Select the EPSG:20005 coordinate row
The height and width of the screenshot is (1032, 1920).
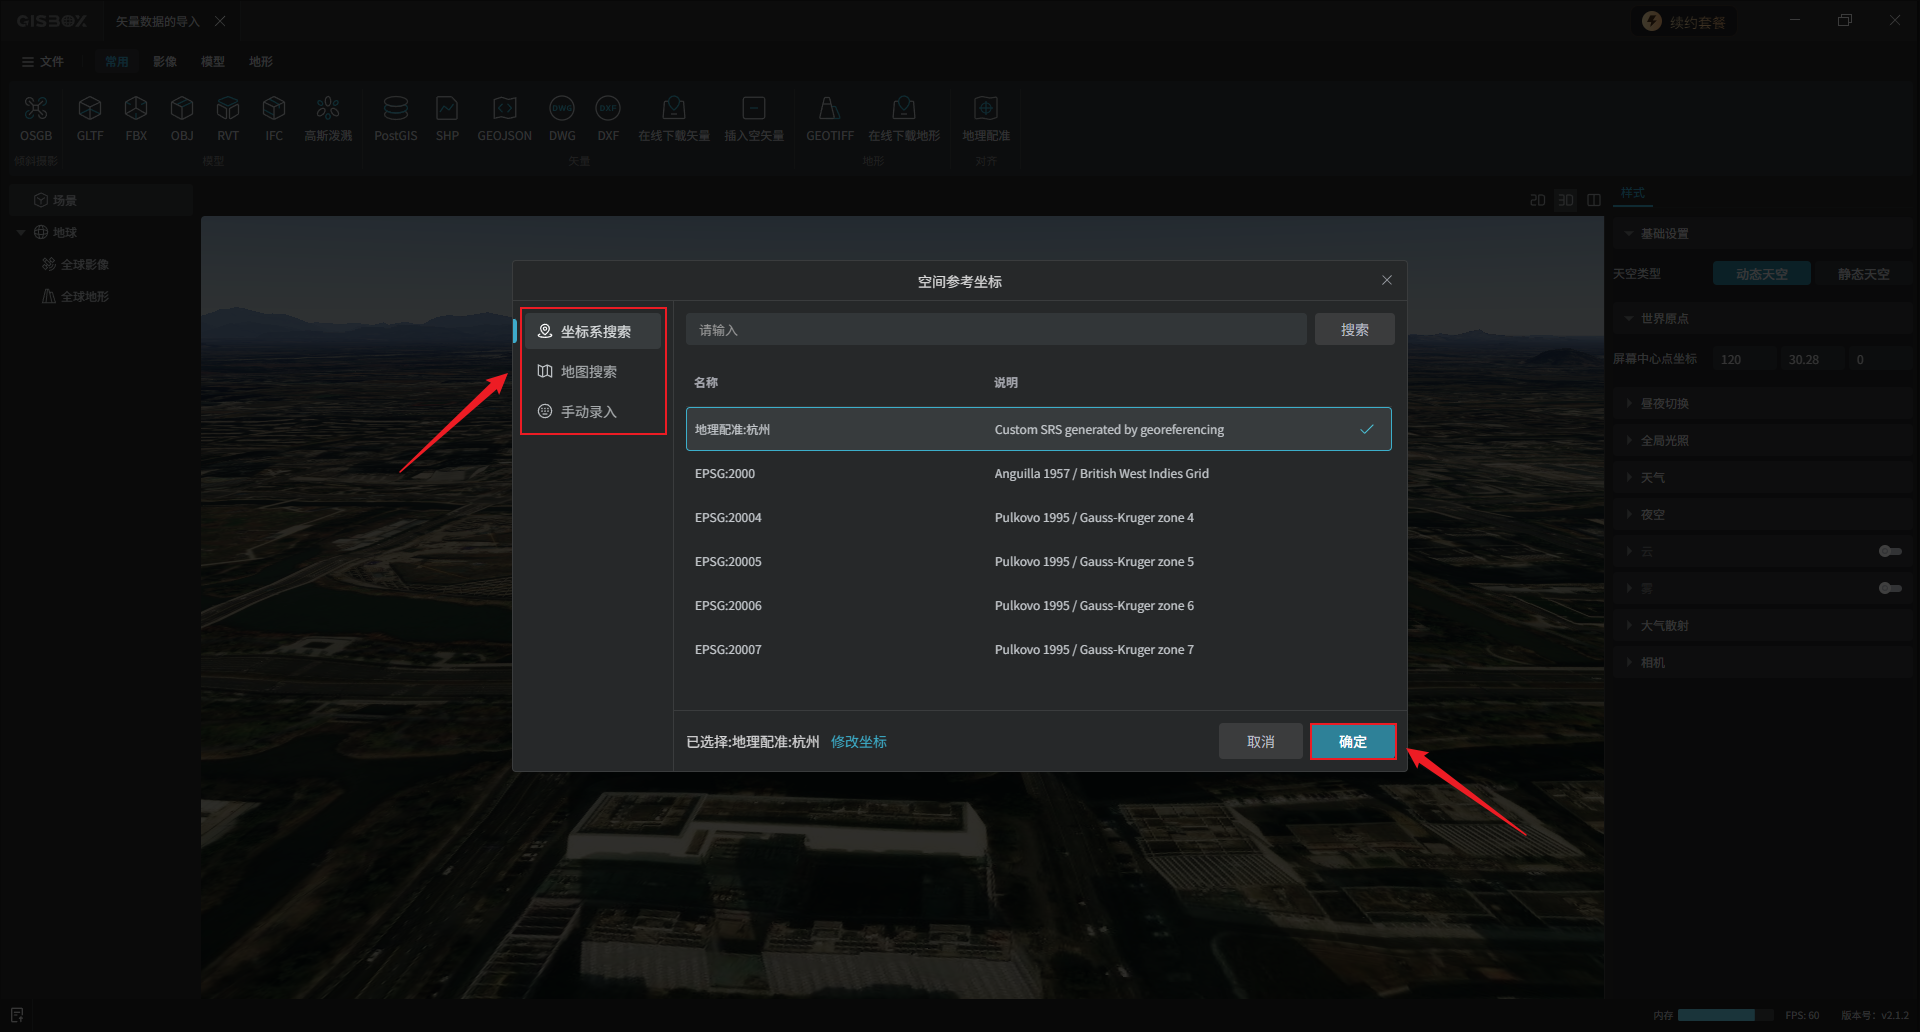(1038, 562)
